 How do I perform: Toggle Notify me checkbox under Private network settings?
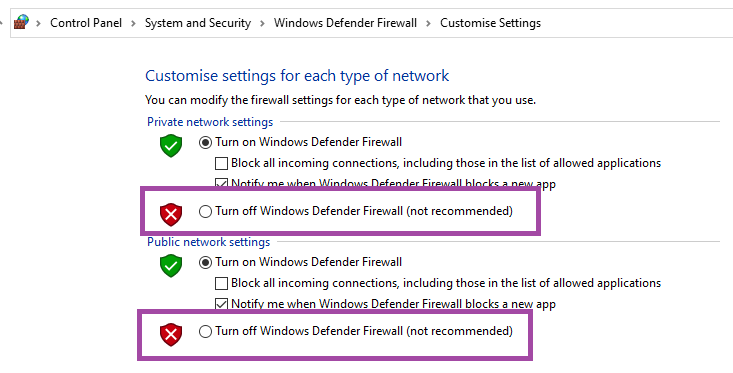[x=221, y=184]
